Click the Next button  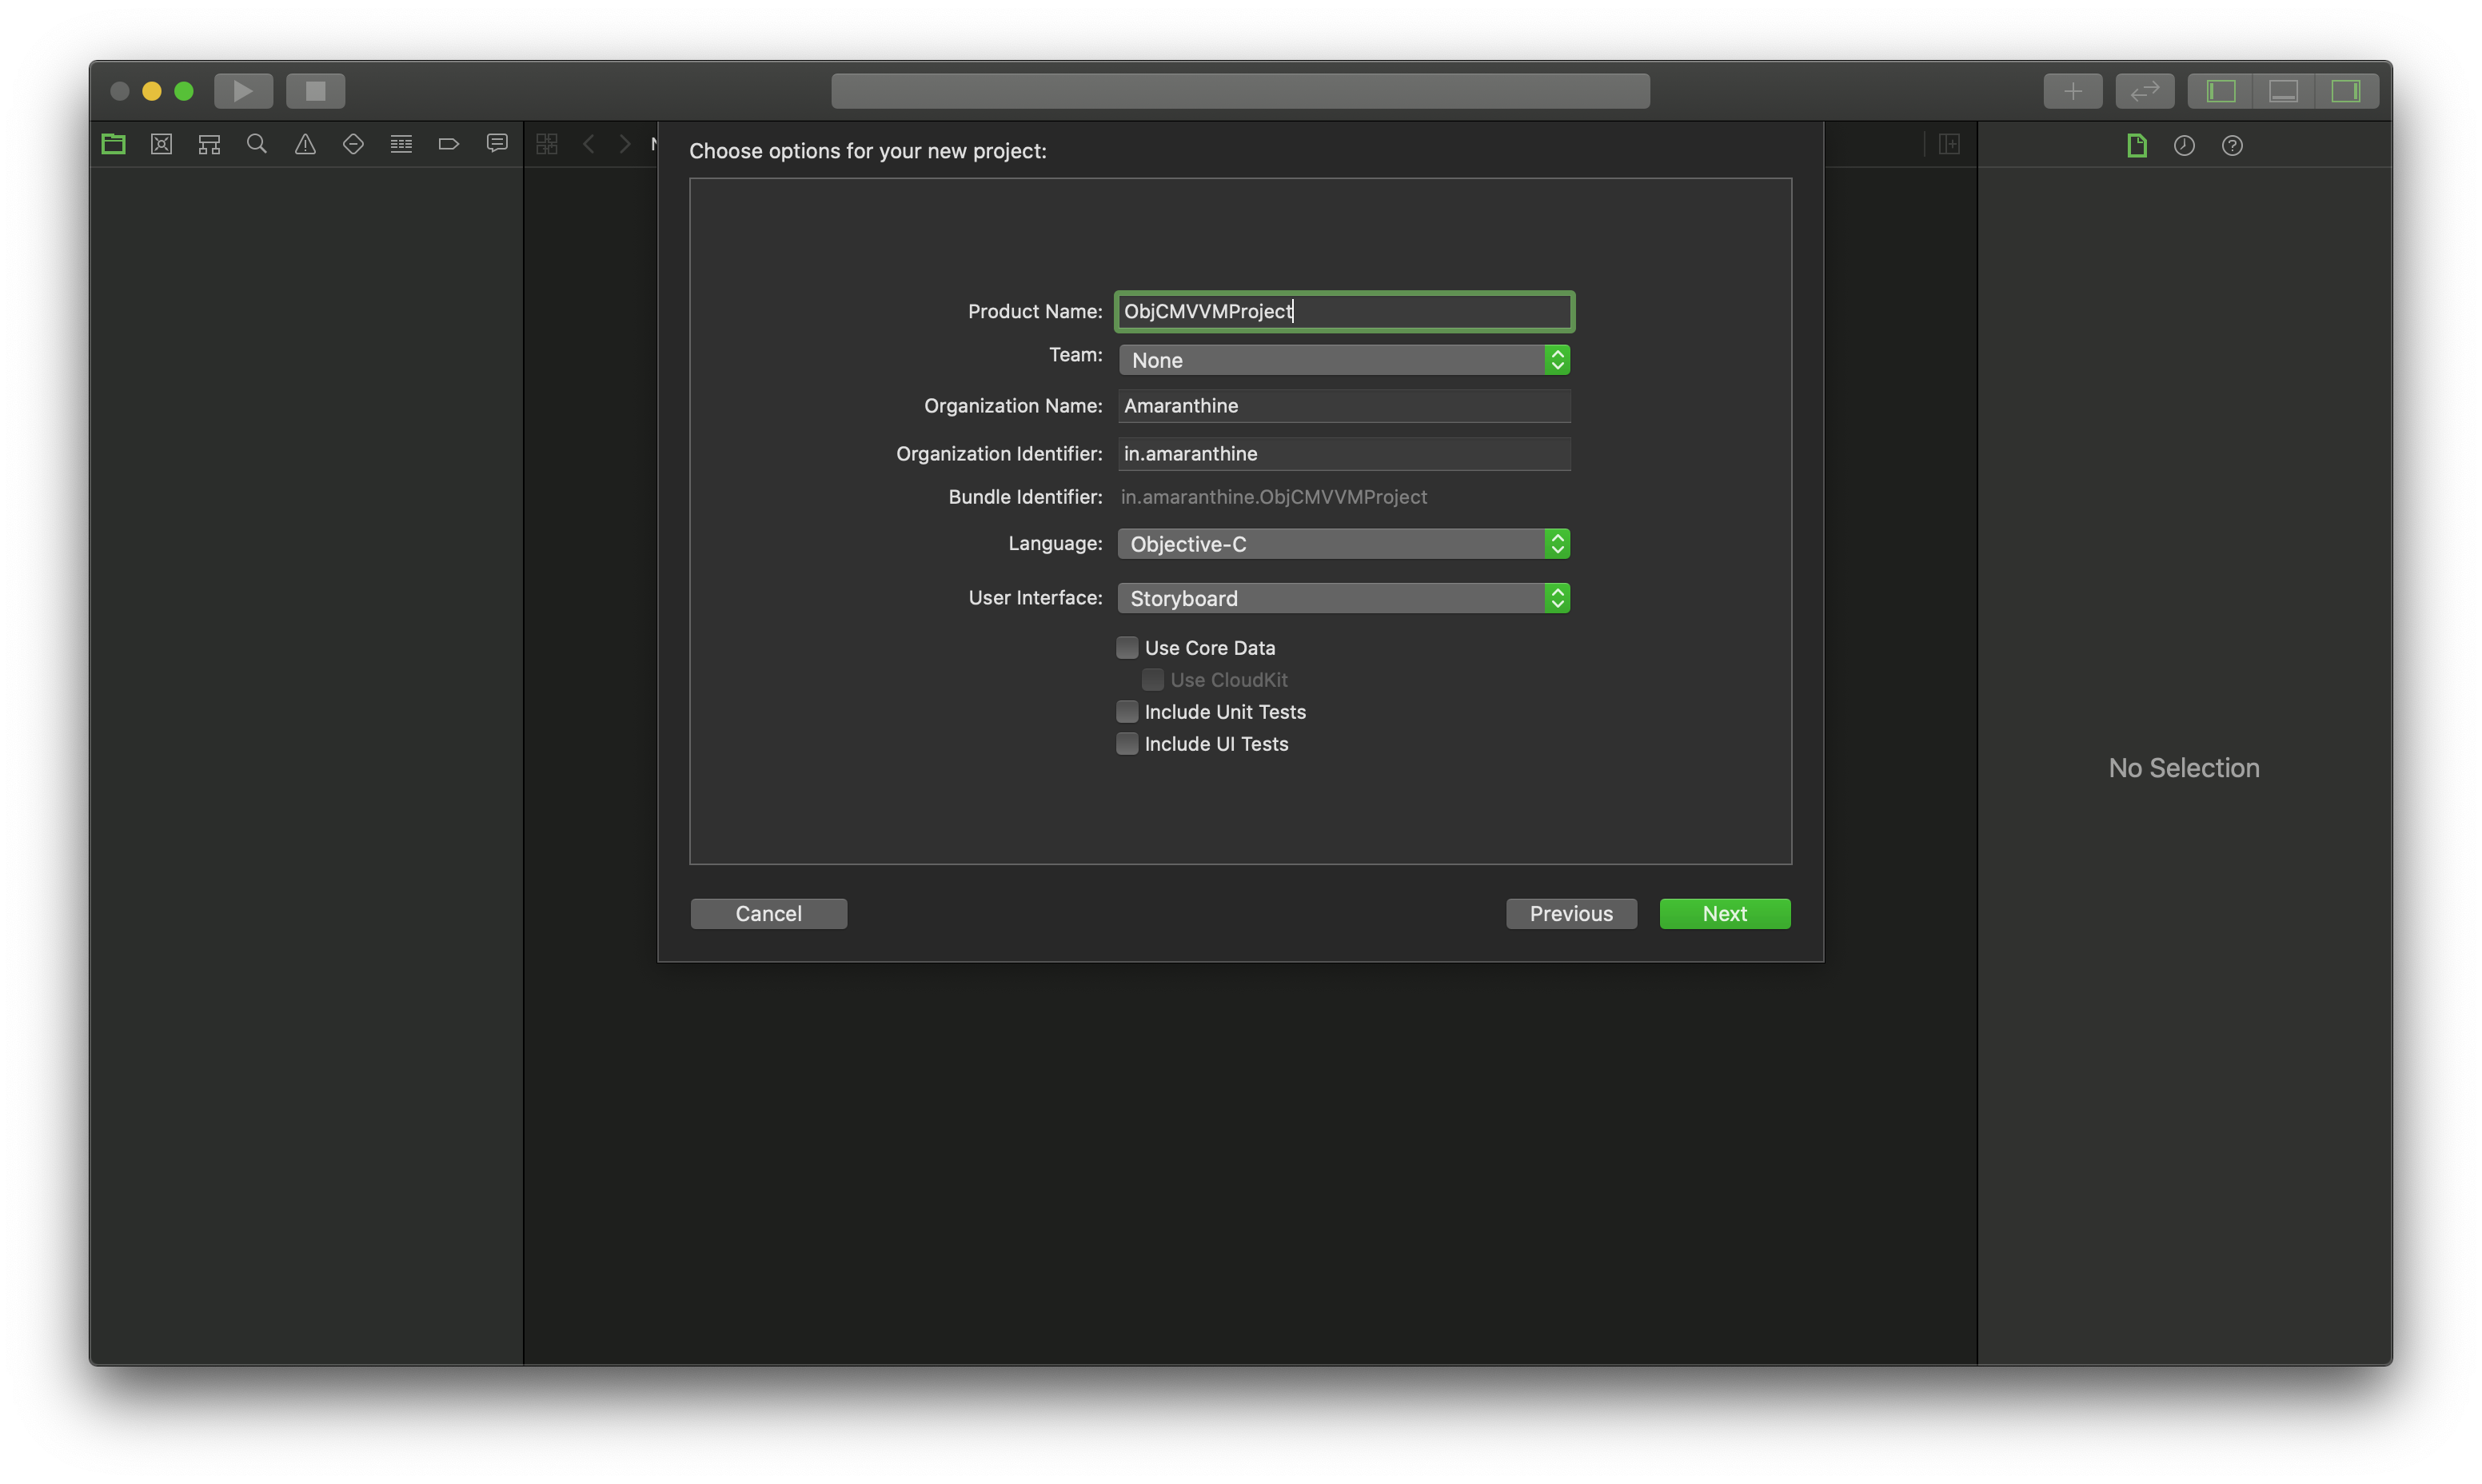click(x=1724, y=914)
